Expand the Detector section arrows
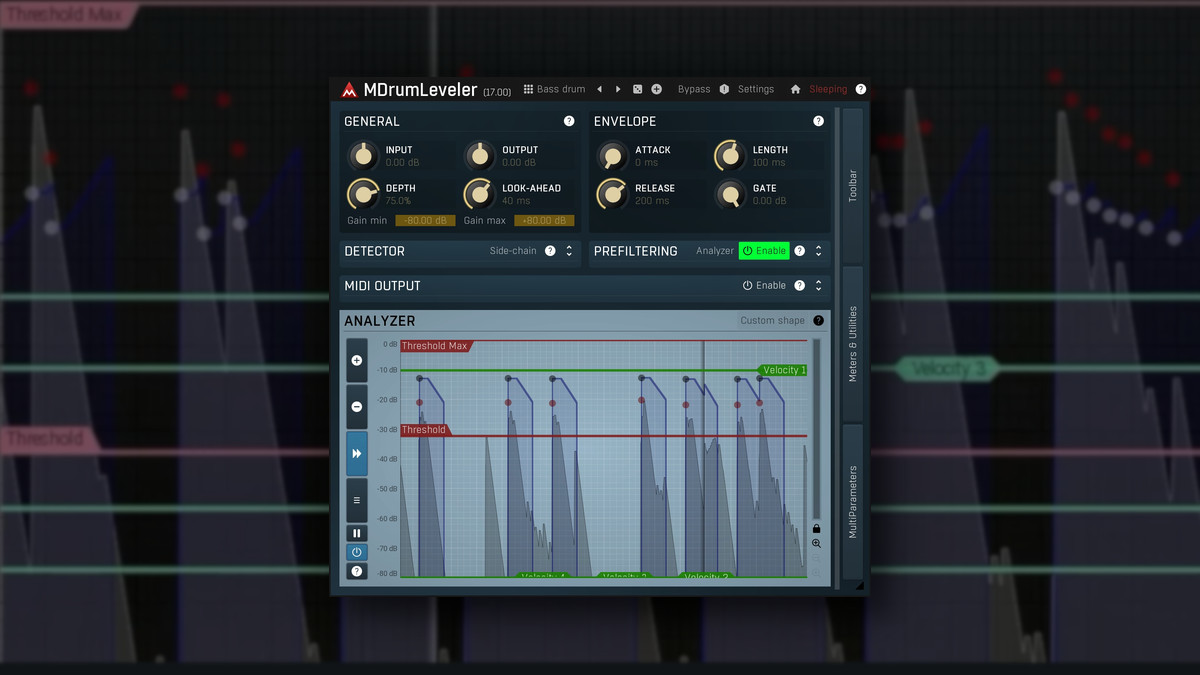This screenshot has width=1200, height=675. [569, 251]
